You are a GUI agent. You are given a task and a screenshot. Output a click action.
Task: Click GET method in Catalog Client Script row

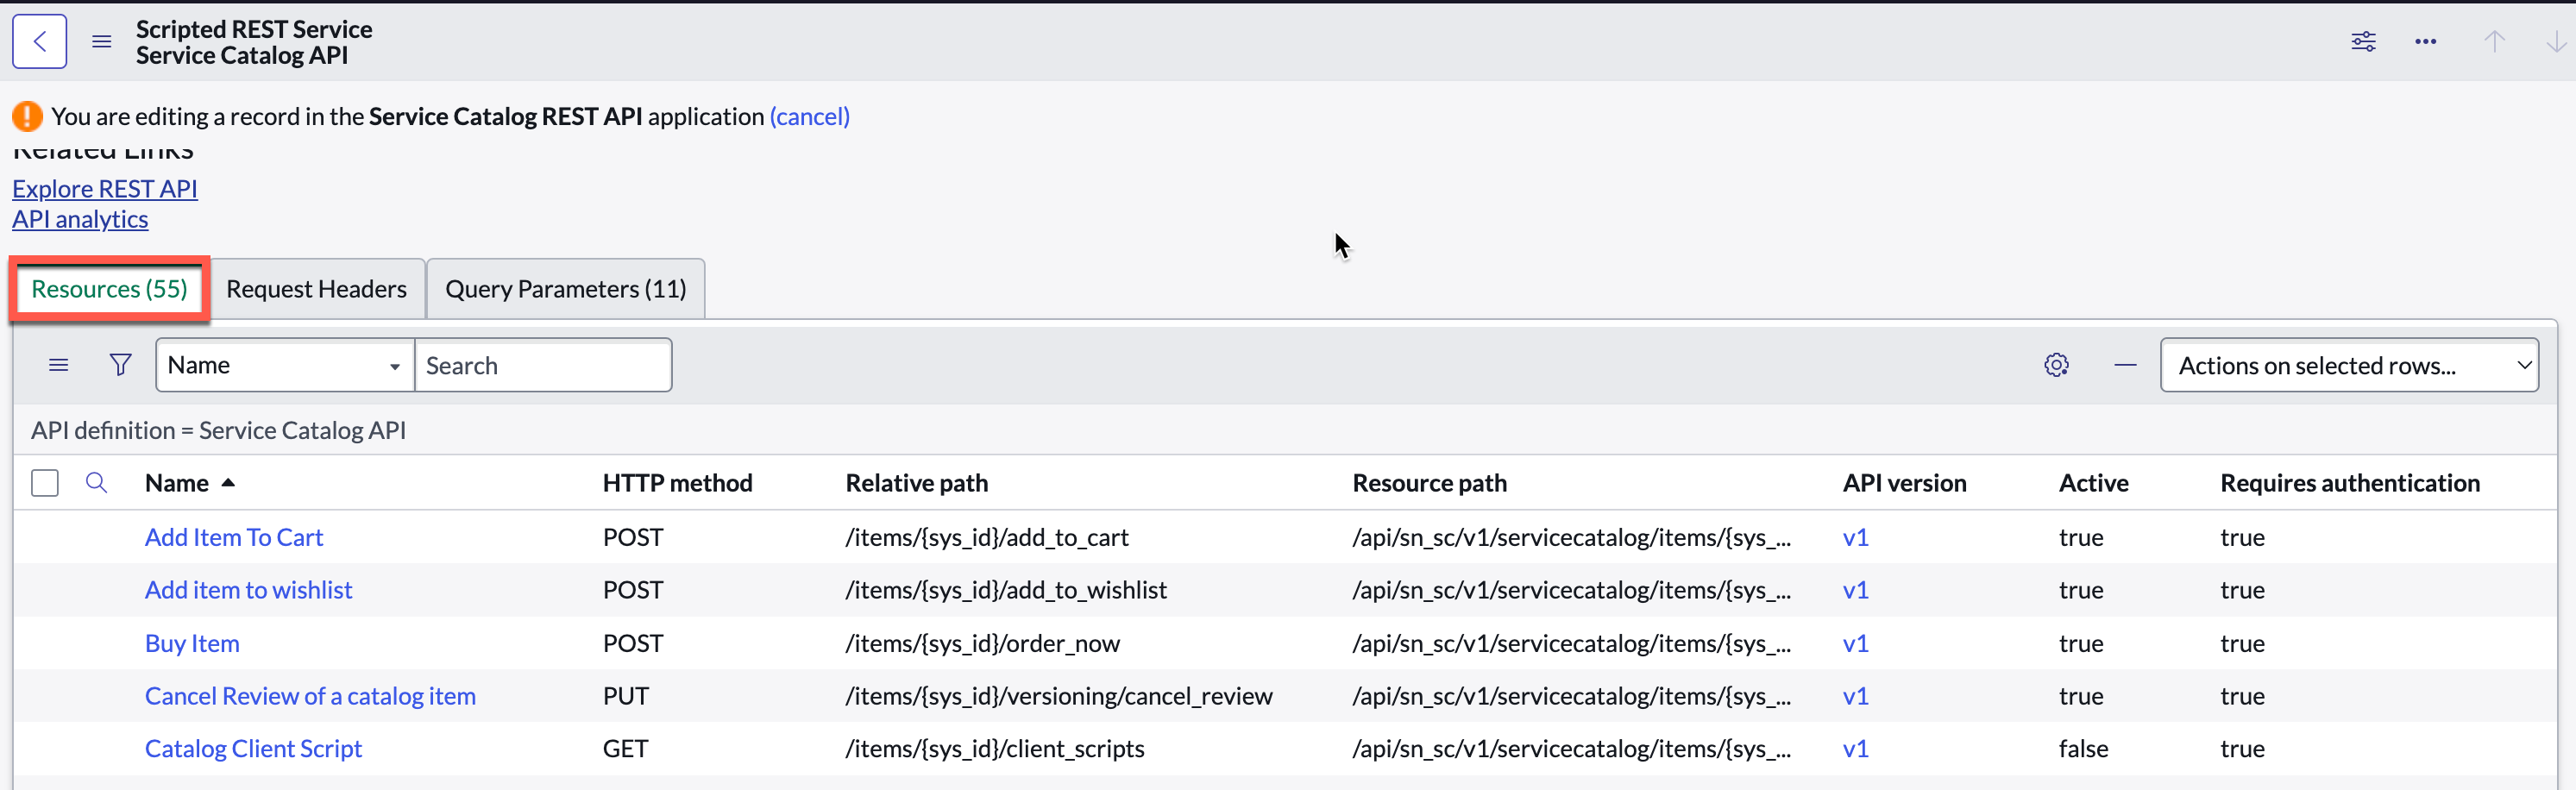pos(625,749)
